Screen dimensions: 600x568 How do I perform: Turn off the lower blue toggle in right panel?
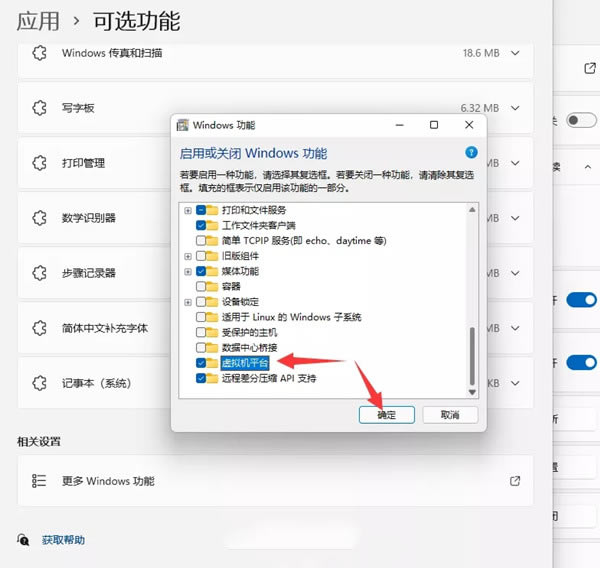(581, 362)
